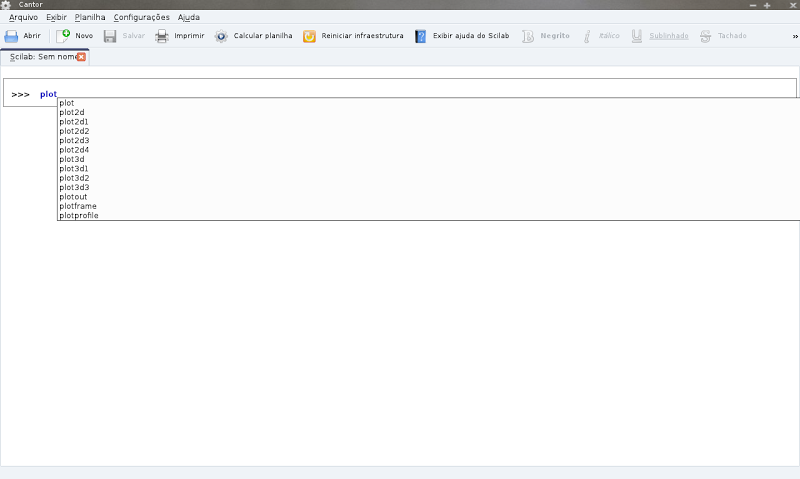Click the Calcular planilha button label
This screenshot has height=479, width=800.
pos(263,36)
